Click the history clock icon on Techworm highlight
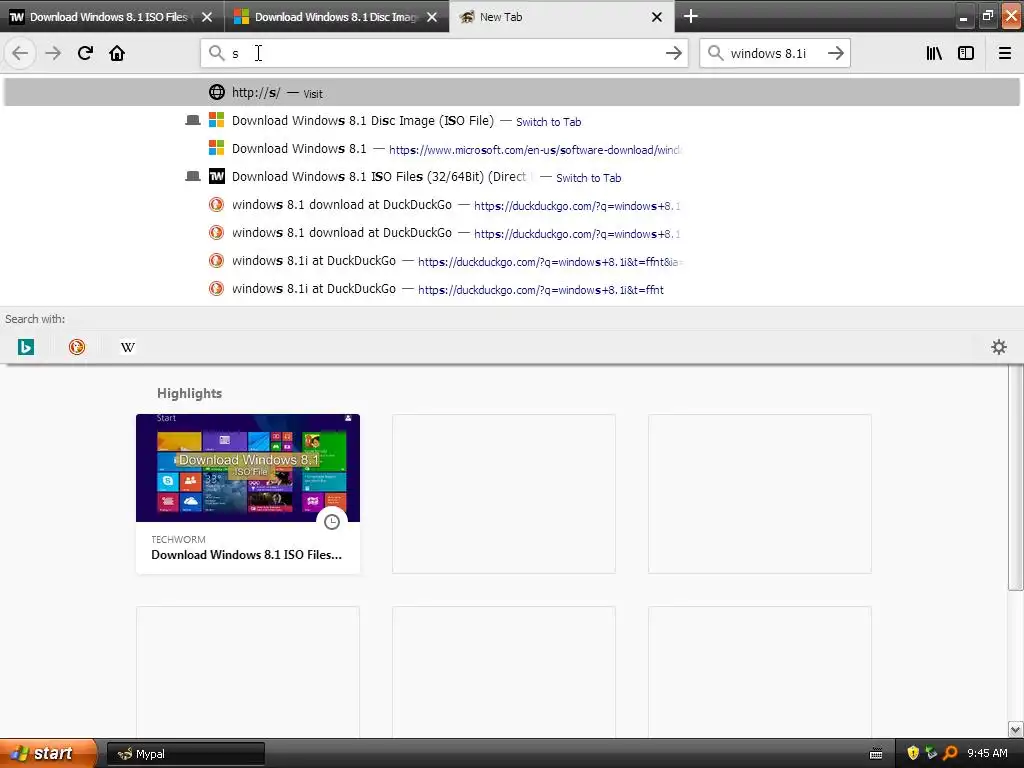 pyautogui.click(x=332, y=522)
